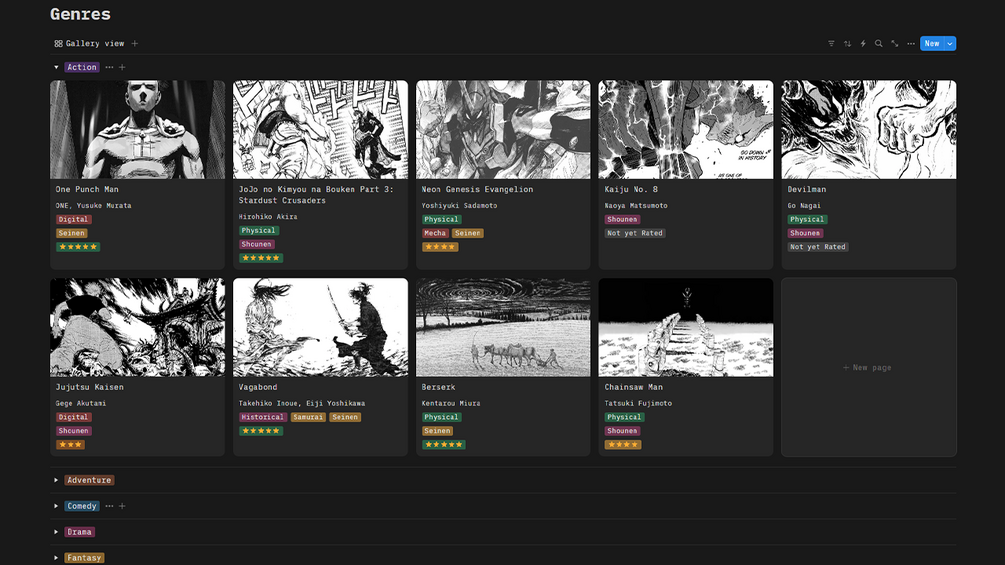Click the One Punch Man title
Image resolution: width=1005 pixels, height=565 pixels.
tap(87, 190)
